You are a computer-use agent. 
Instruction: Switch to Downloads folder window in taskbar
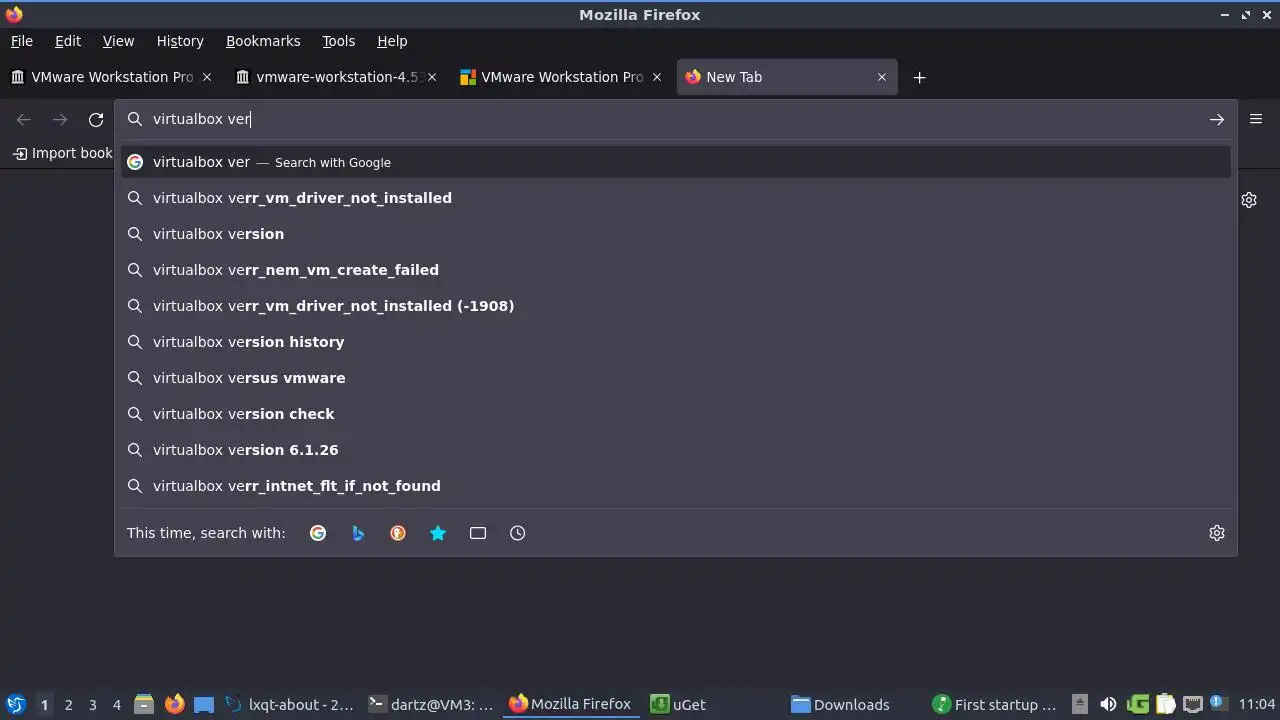(857, 704)
